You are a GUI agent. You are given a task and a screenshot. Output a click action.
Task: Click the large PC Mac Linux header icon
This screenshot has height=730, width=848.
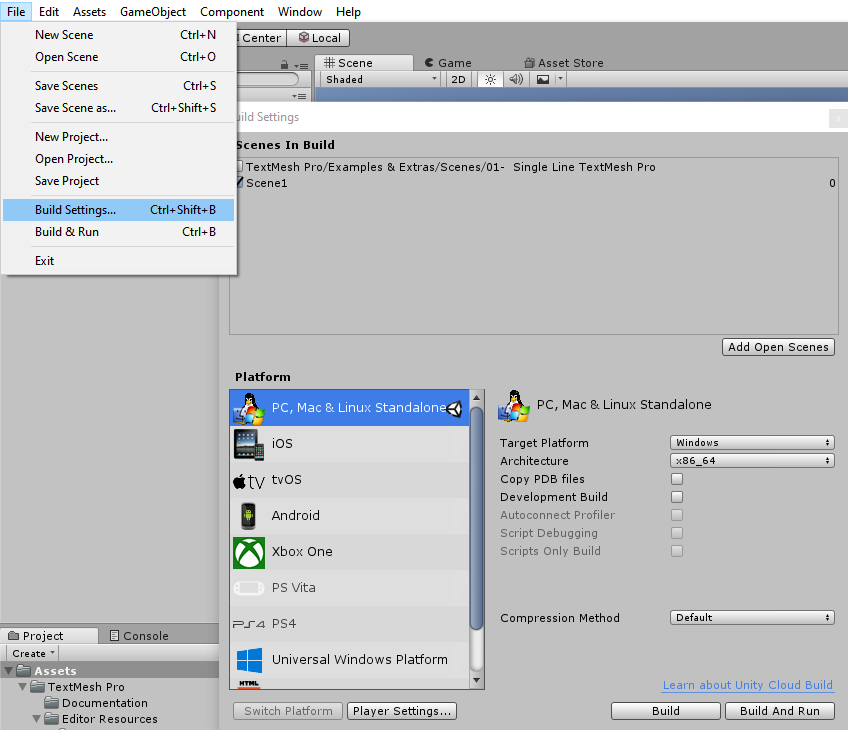pos(513,406)
